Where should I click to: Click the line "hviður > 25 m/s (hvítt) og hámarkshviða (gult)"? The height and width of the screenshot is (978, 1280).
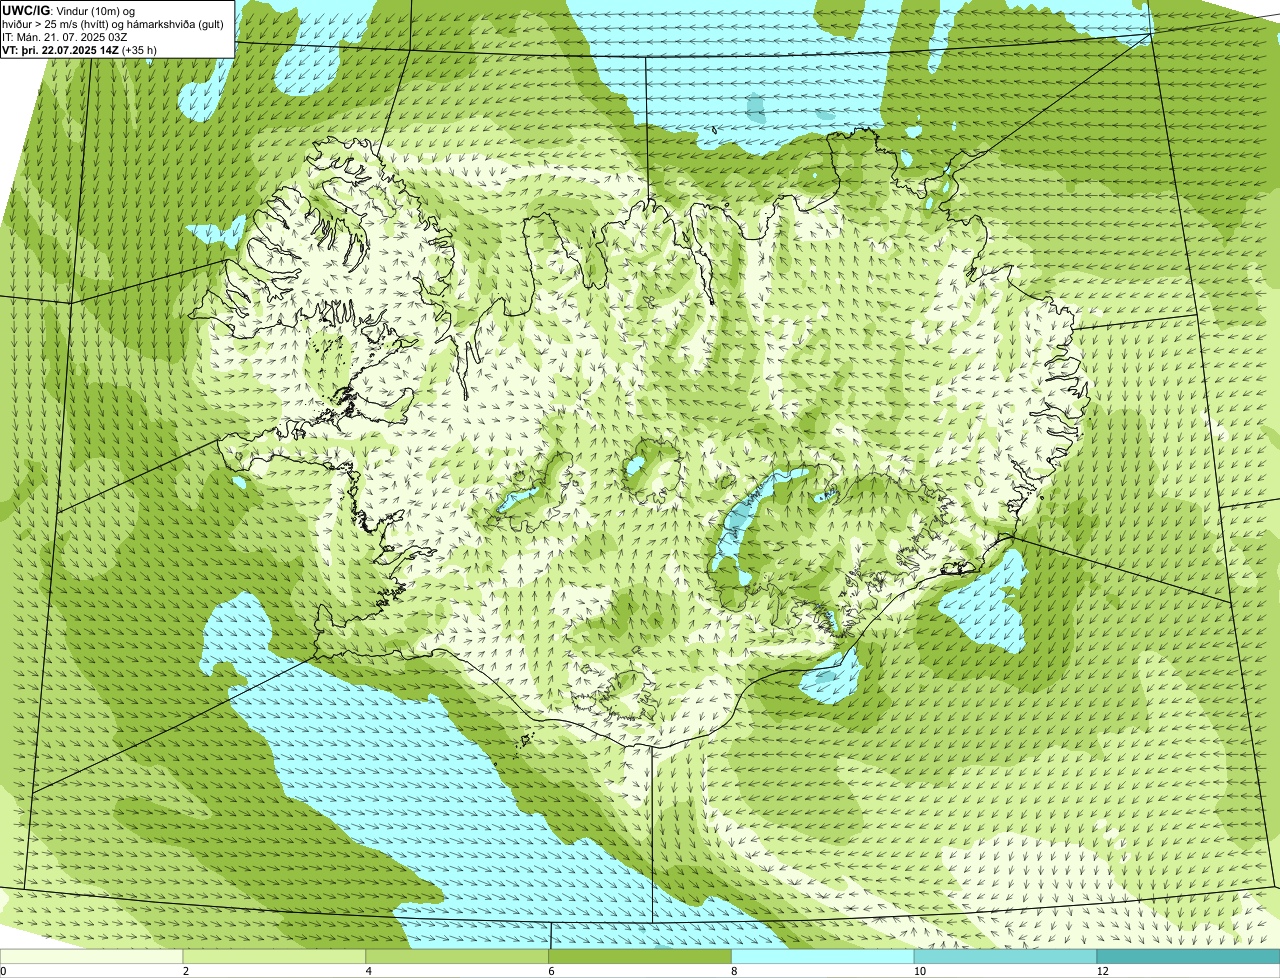[x=114, y=23]
